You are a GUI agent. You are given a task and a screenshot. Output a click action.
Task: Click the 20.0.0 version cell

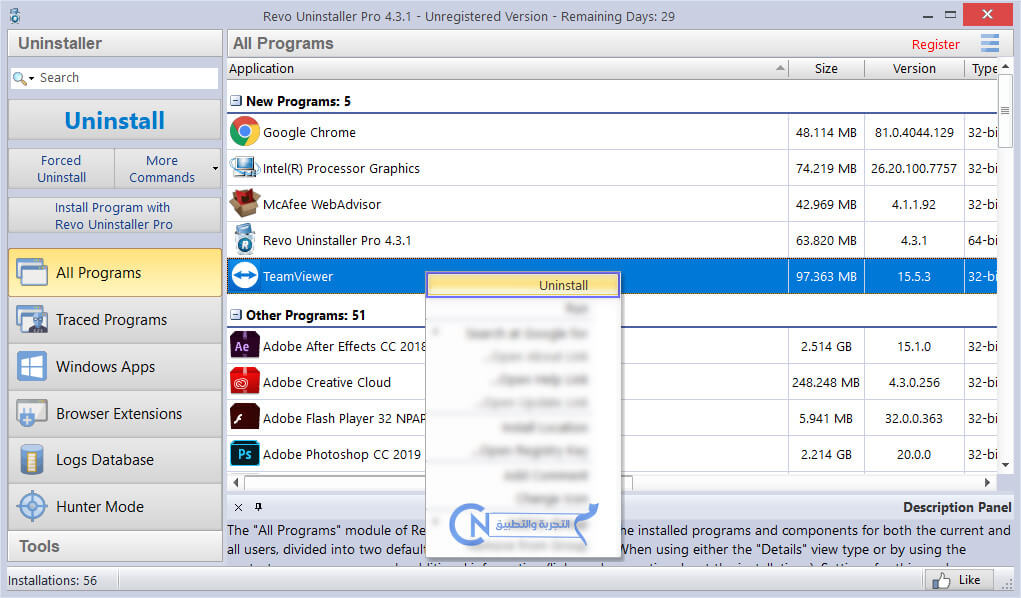(x=914, y=454)
